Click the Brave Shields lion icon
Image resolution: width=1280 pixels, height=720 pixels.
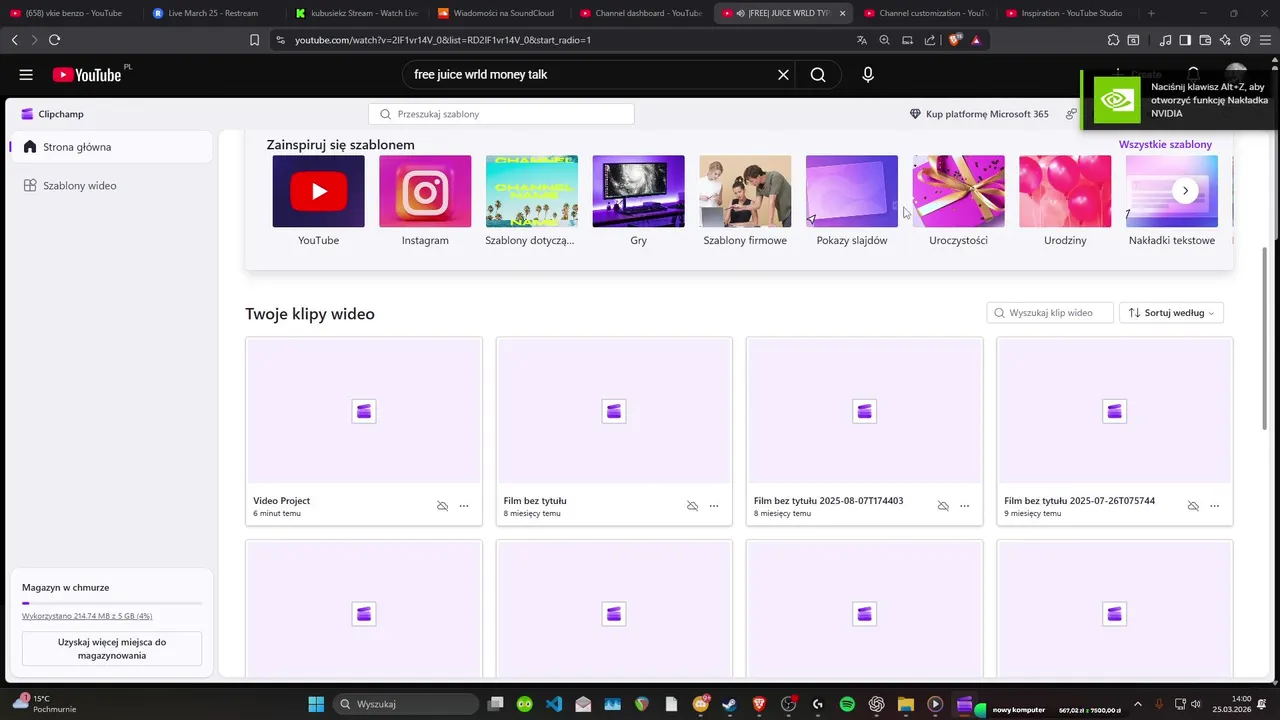954,40
